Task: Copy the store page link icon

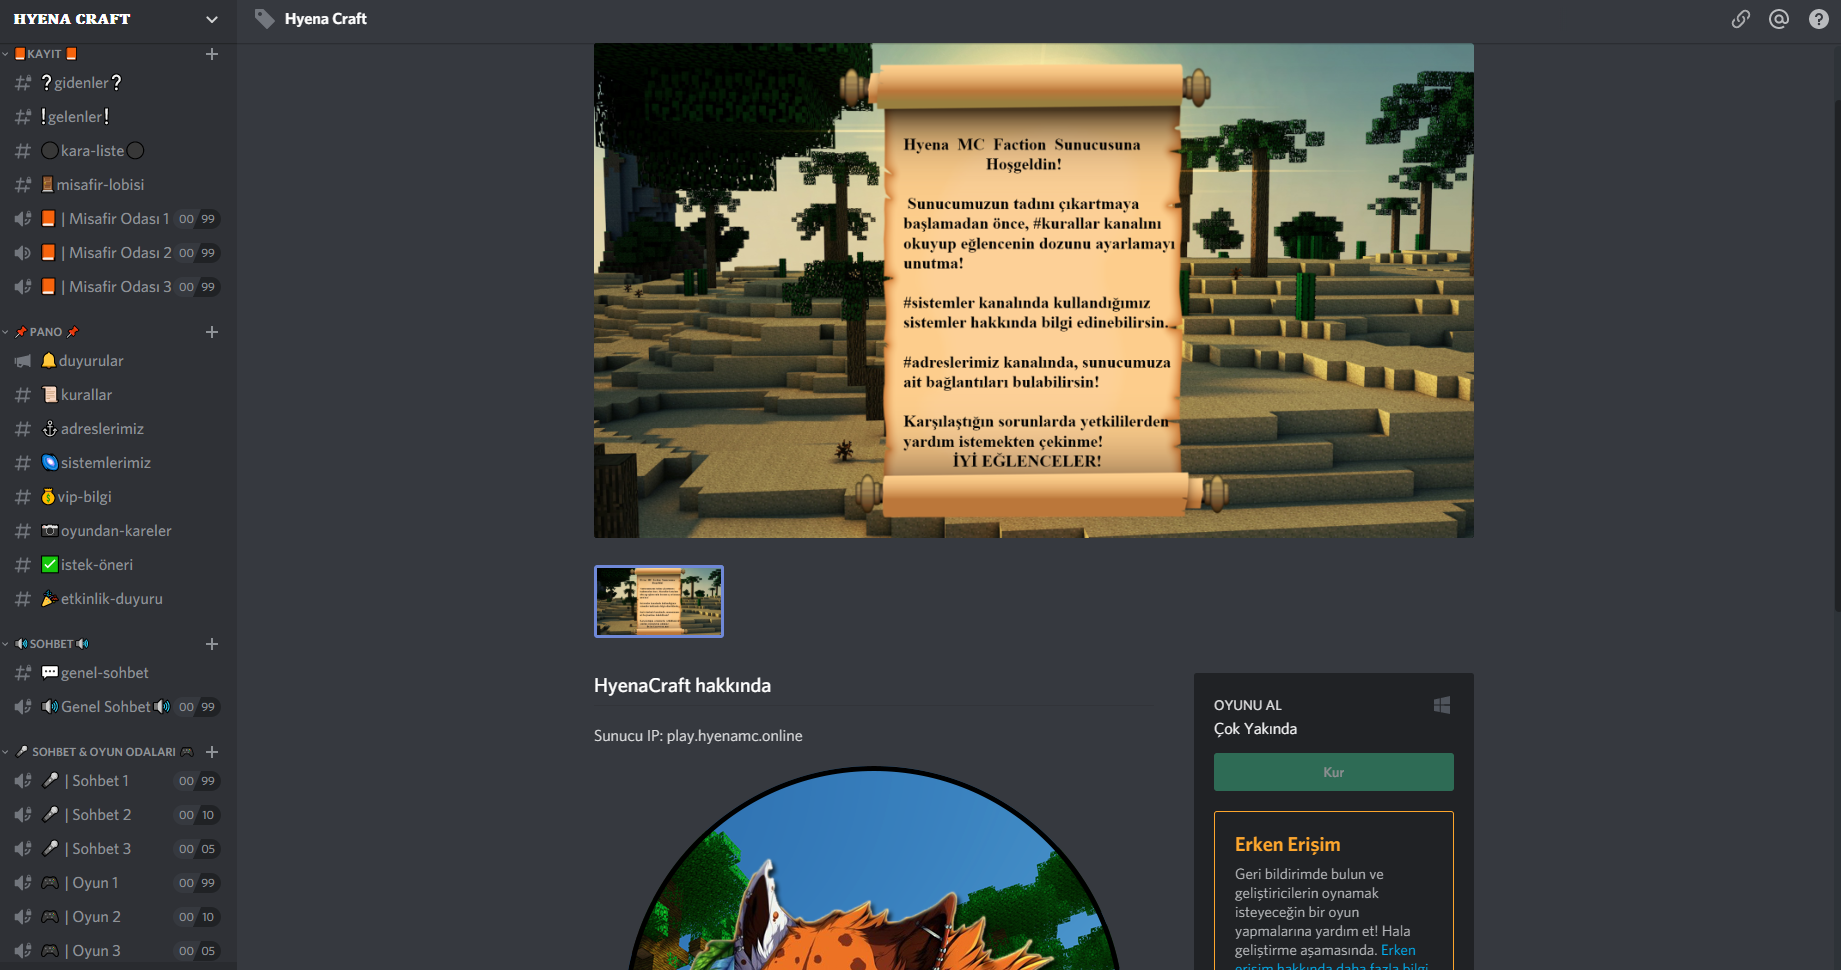Action: point(1741,19)
